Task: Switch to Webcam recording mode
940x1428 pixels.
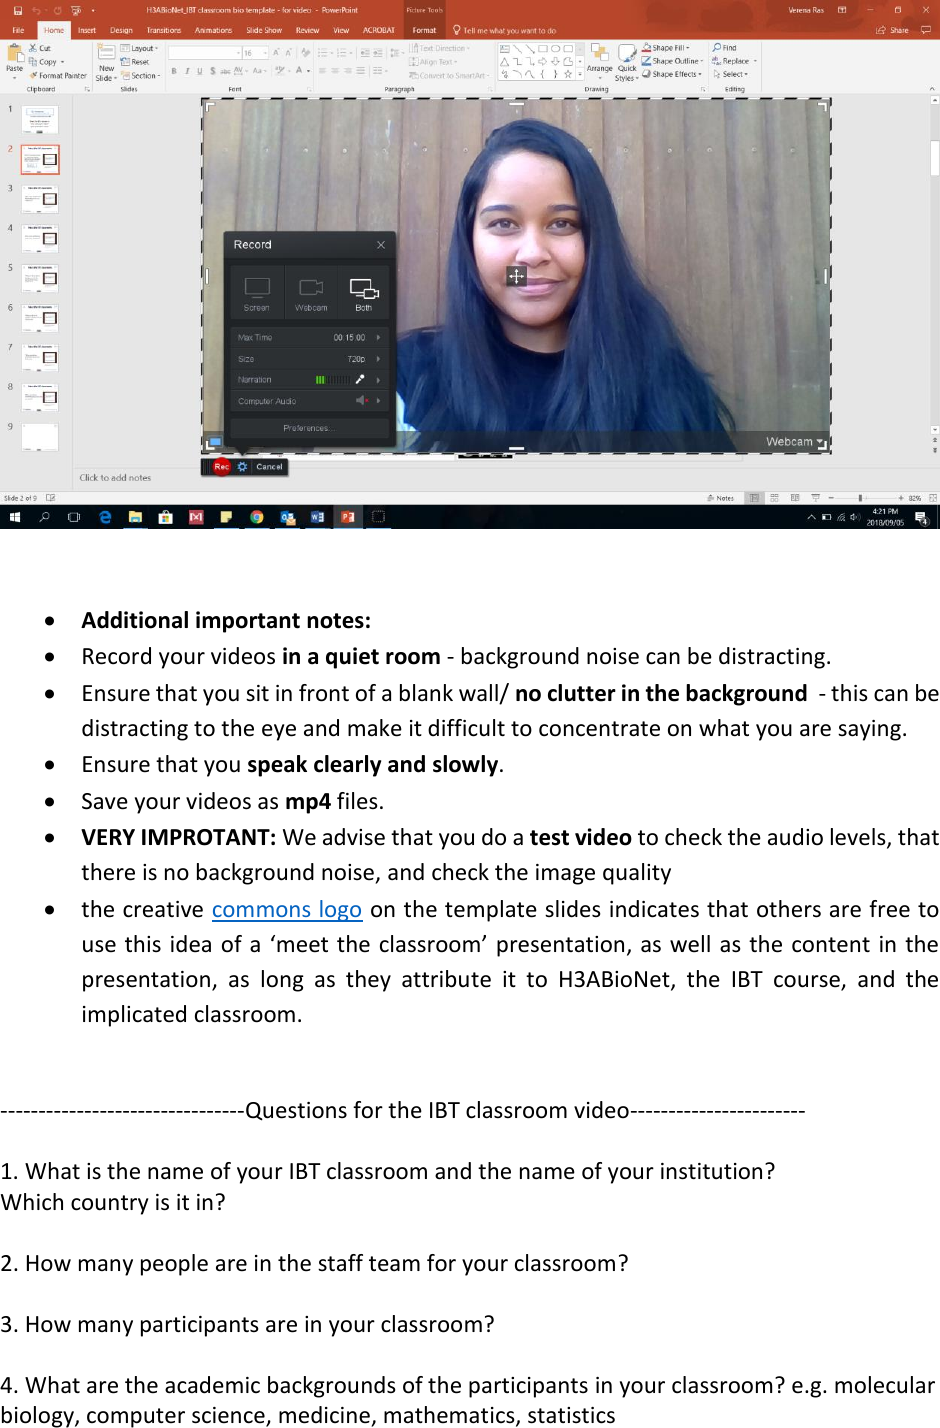Action: point(310,289)
